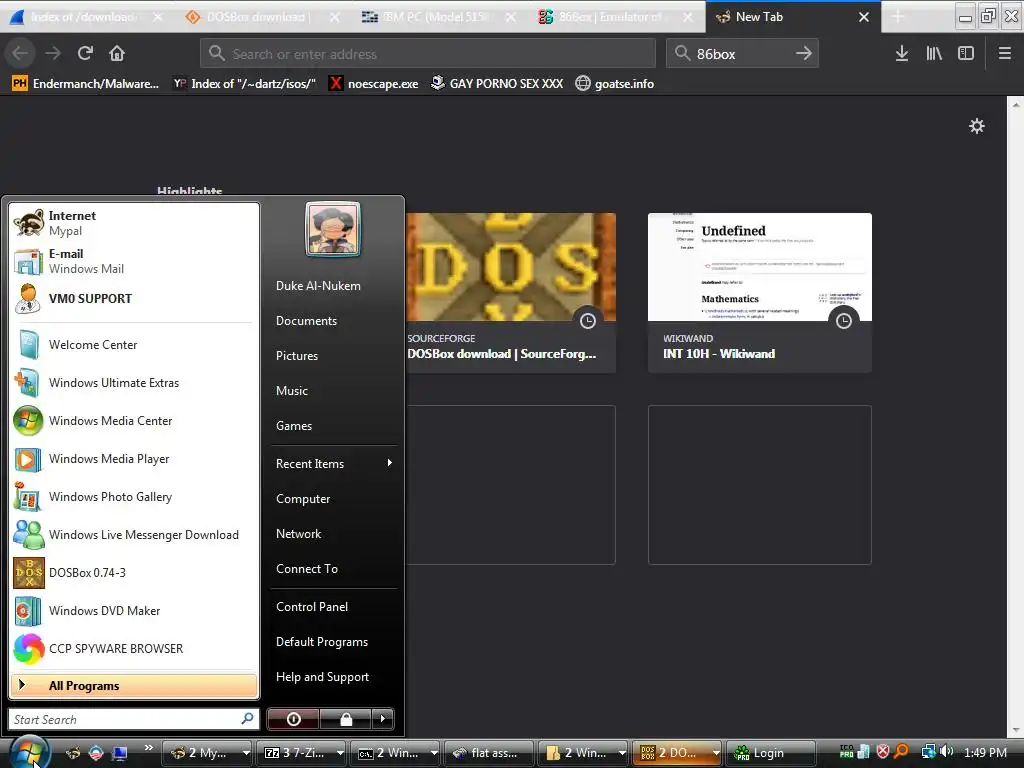Open a new browser tab with plus
The height and width of the screenshot is (768, 1024).
point(898,17)
